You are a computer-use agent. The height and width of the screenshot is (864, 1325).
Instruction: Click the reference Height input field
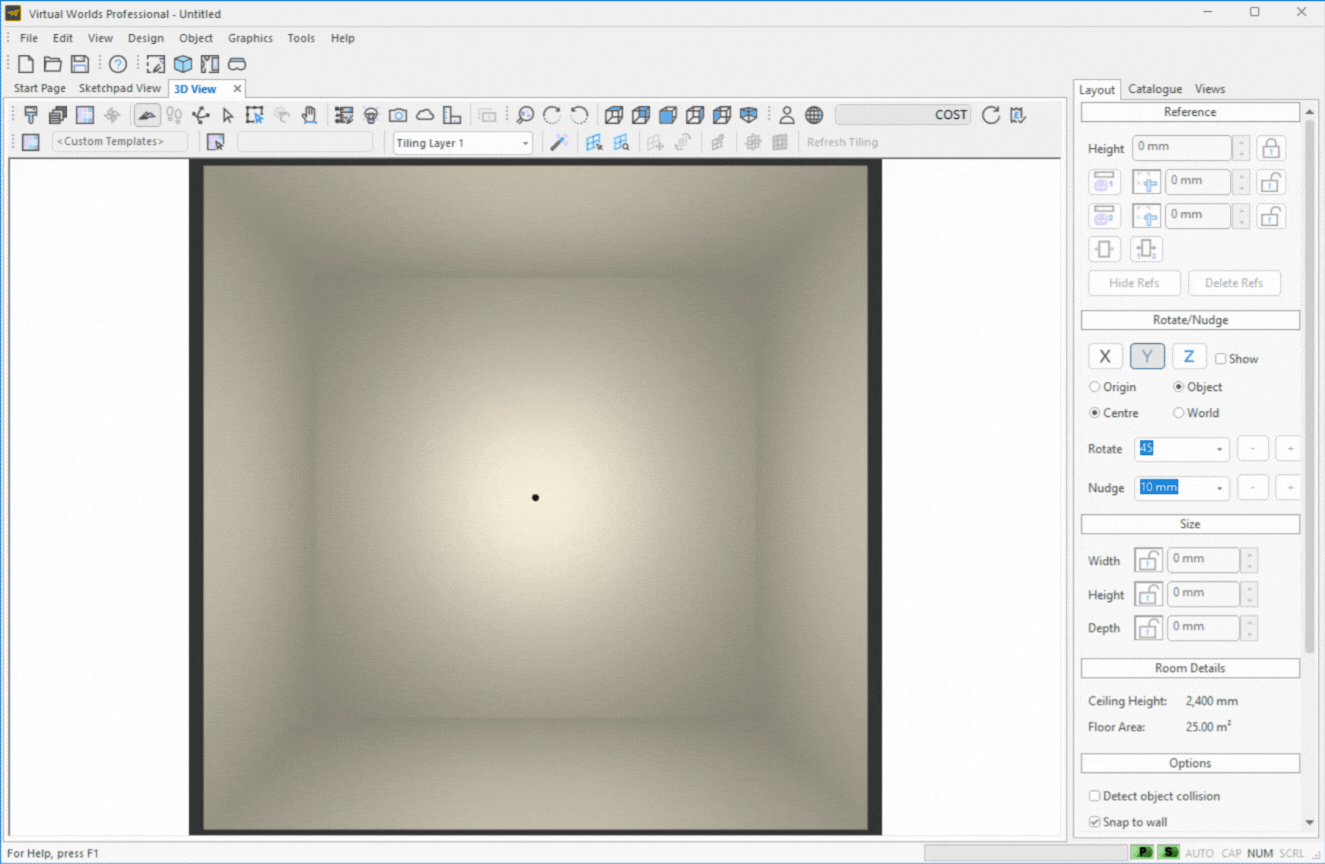[1182, 148]
